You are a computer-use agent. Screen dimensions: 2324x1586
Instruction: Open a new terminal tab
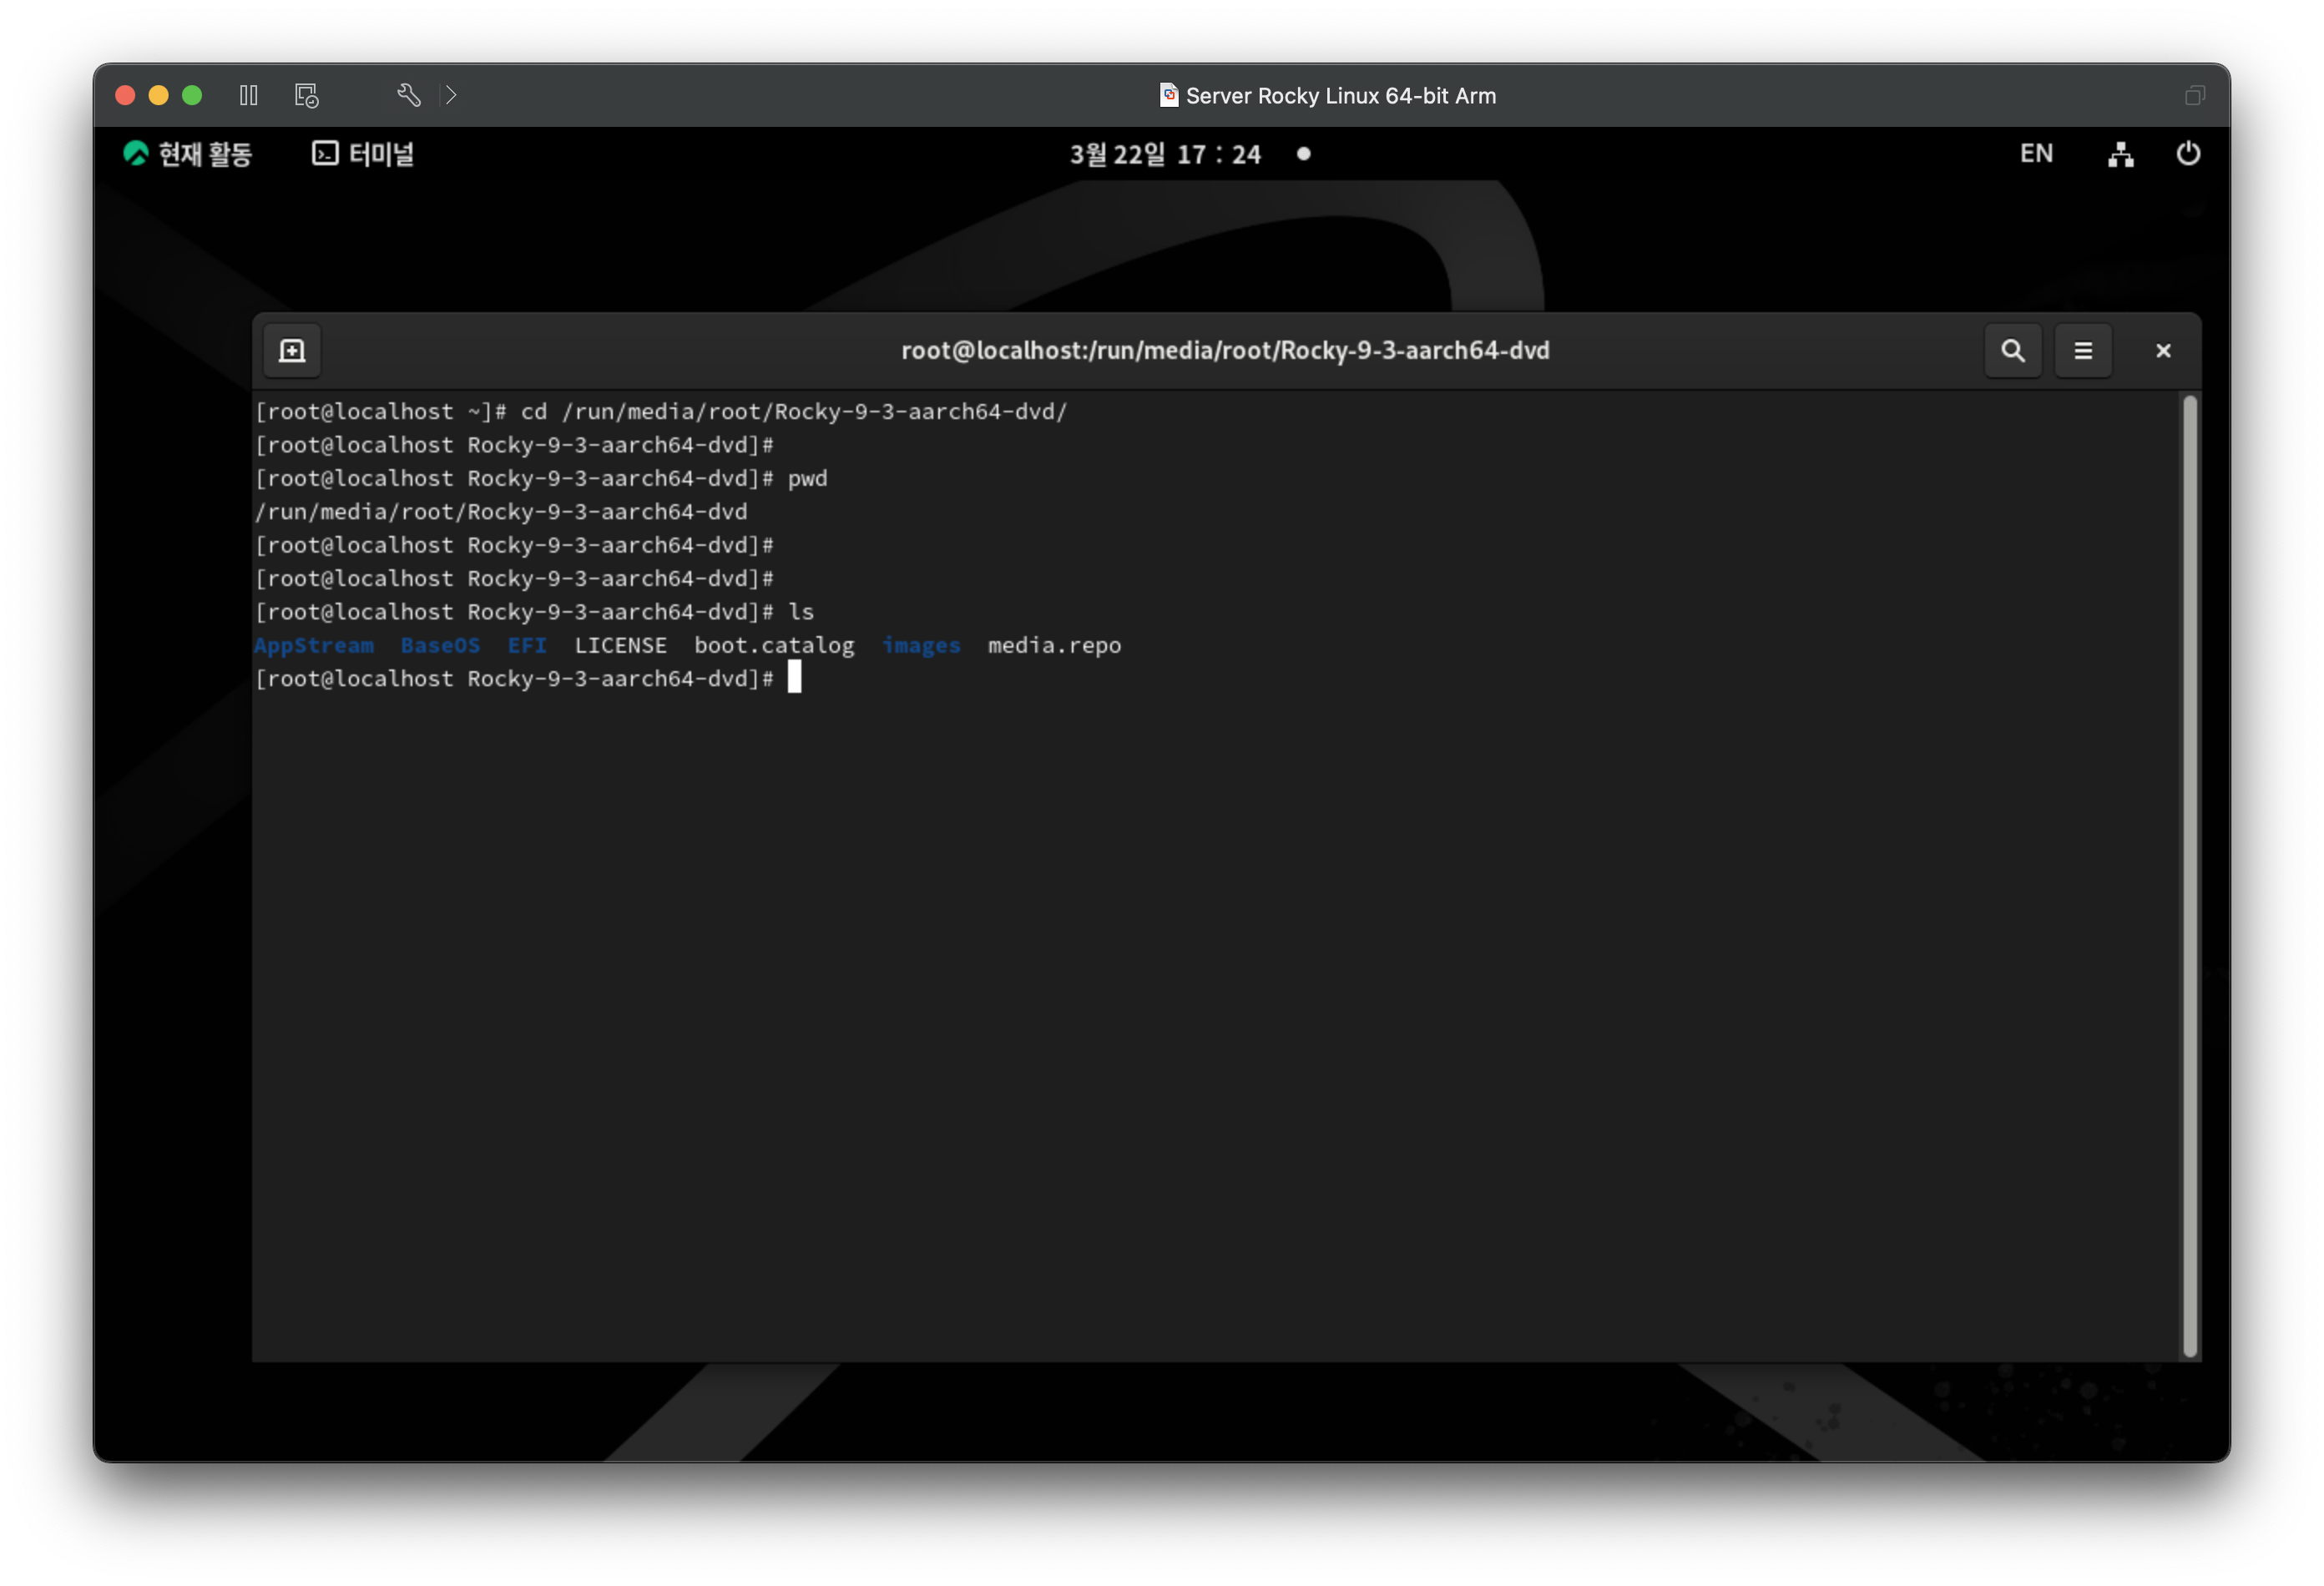tap(292, 351)
